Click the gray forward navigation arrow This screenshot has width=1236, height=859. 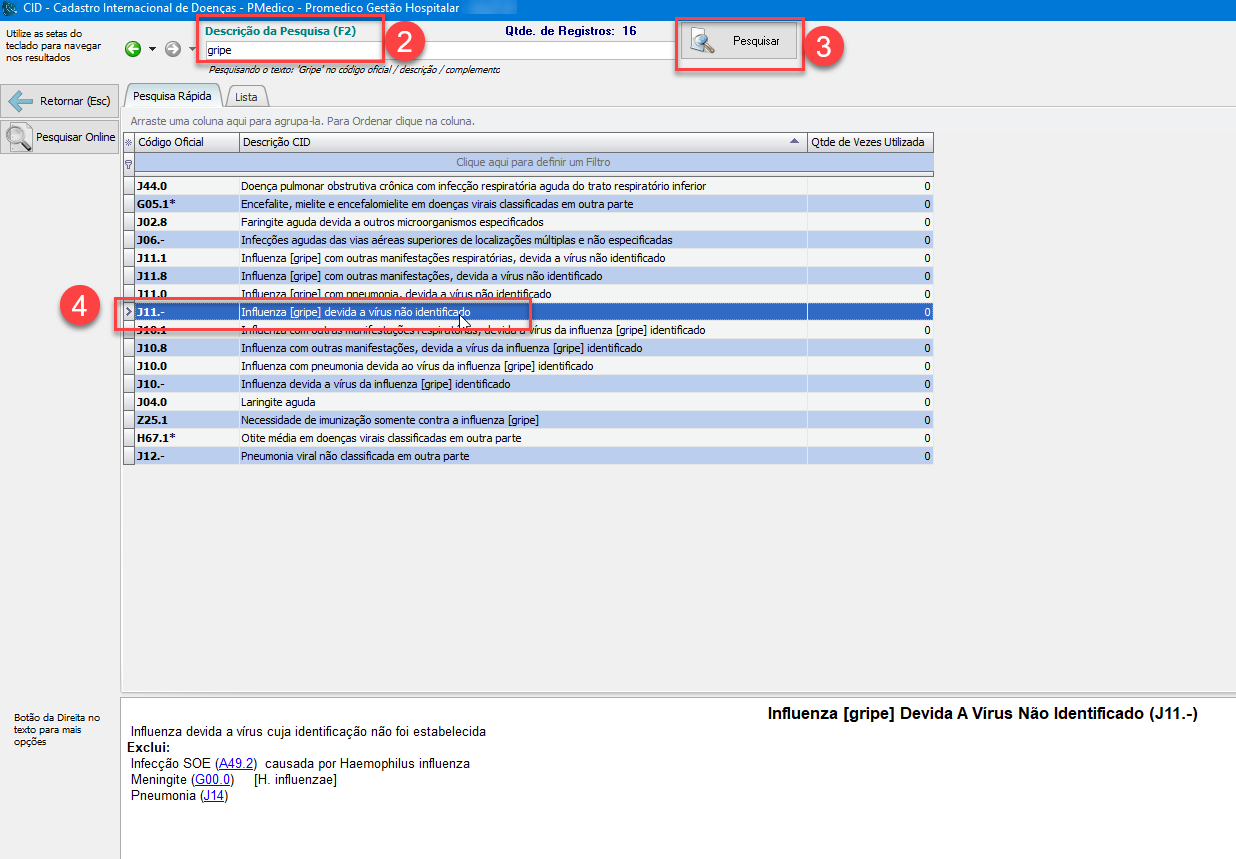(172, 49)
